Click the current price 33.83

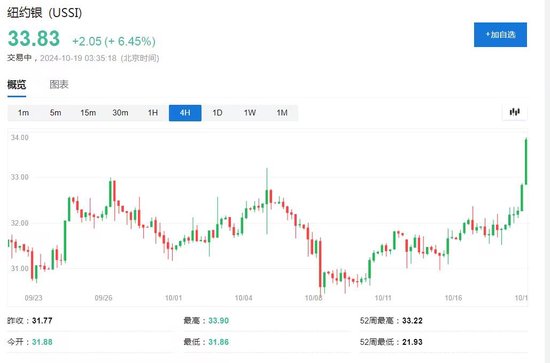pyautogui.click(x=34, y=39)
